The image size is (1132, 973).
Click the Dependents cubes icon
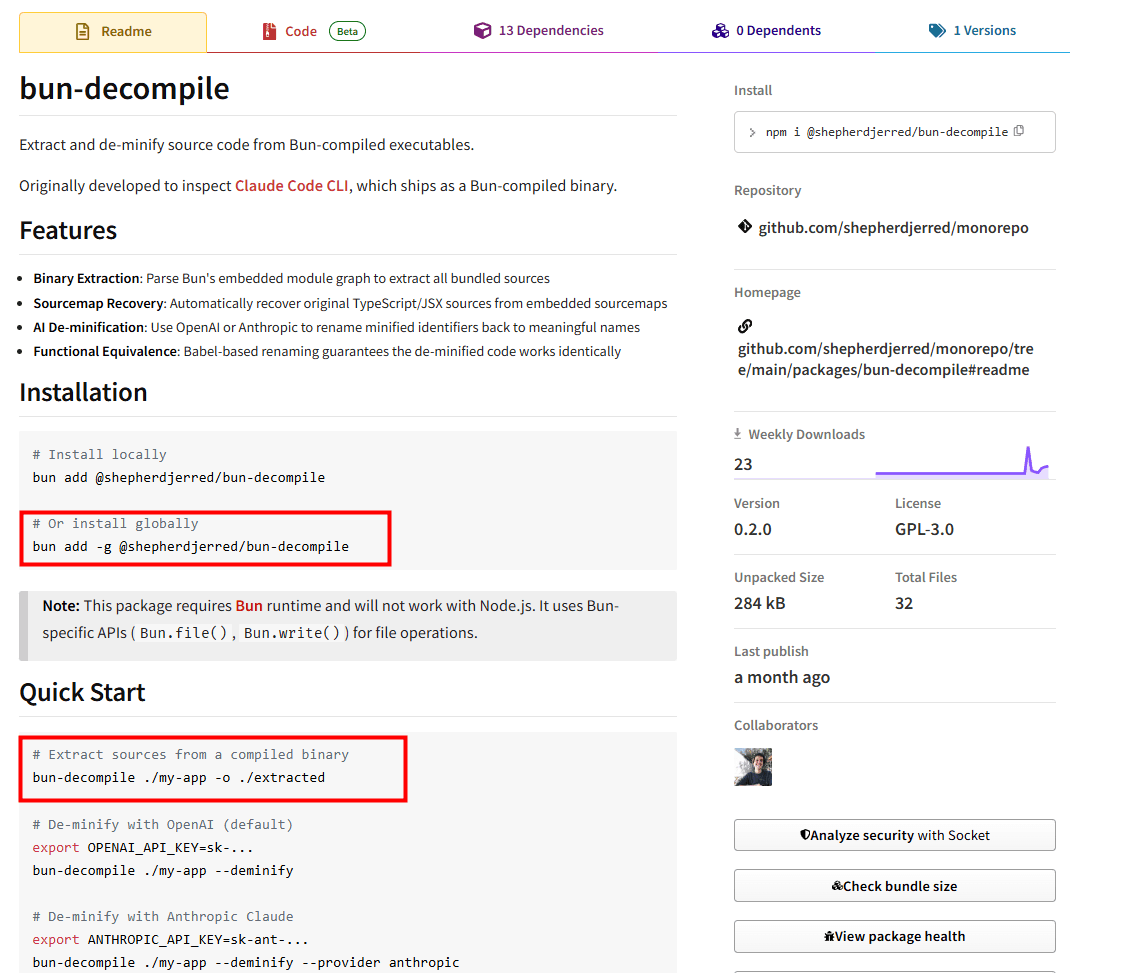720,31
